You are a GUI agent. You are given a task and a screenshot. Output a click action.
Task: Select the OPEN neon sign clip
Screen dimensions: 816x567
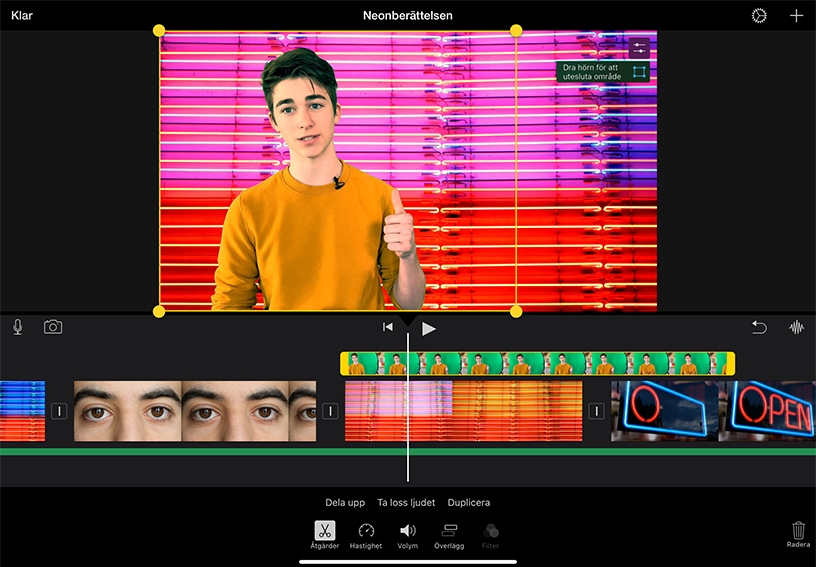pyautogui.click(x=713, y=411)
